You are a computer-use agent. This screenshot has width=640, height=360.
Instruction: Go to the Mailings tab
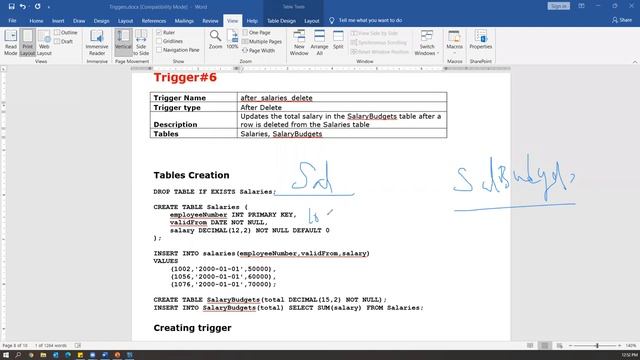click(x=184, y=20)
